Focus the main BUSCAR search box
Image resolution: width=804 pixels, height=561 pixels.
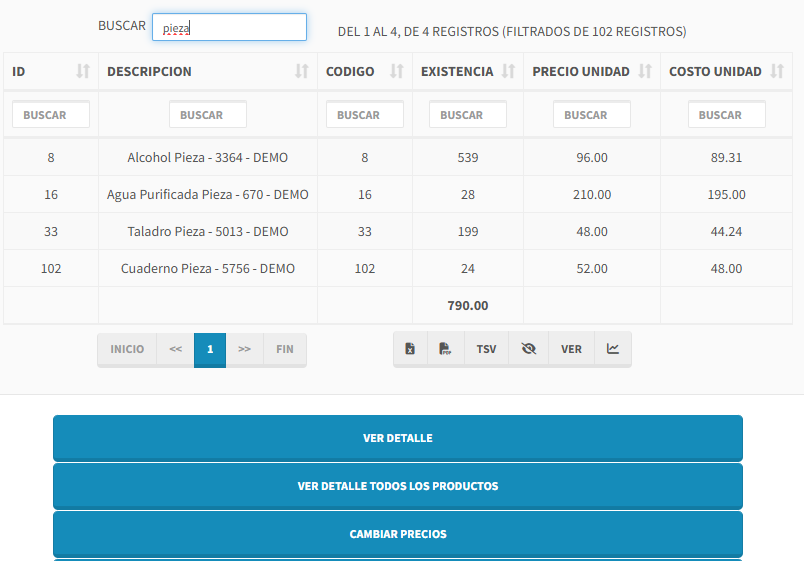click(229, 27)
